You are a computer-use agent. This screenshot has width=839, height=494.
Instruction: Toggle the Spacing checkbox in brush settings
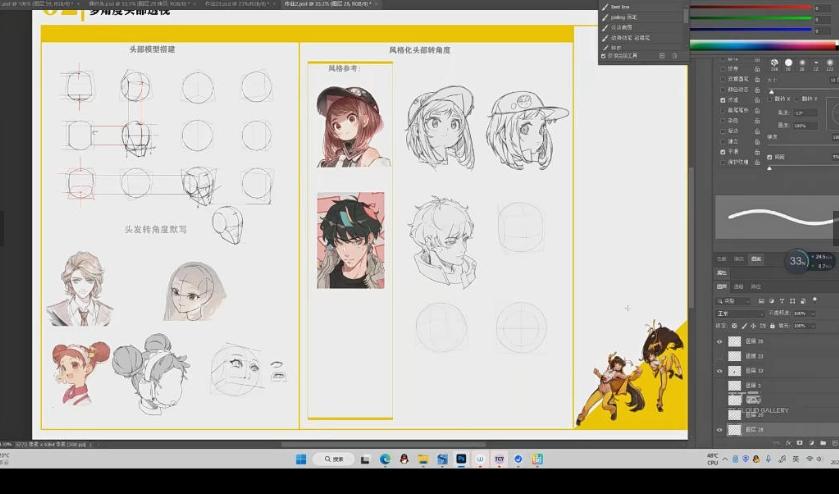(x=768, y=157)
